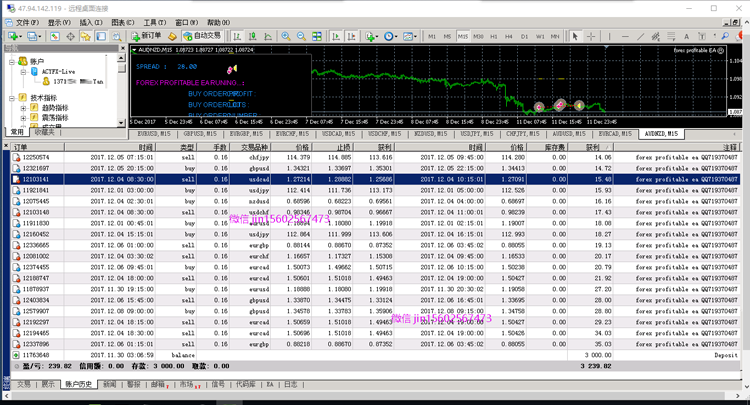750x405 pixels.
Task: Switch chart to candlesticks icon
Action: tap(252, 36)
